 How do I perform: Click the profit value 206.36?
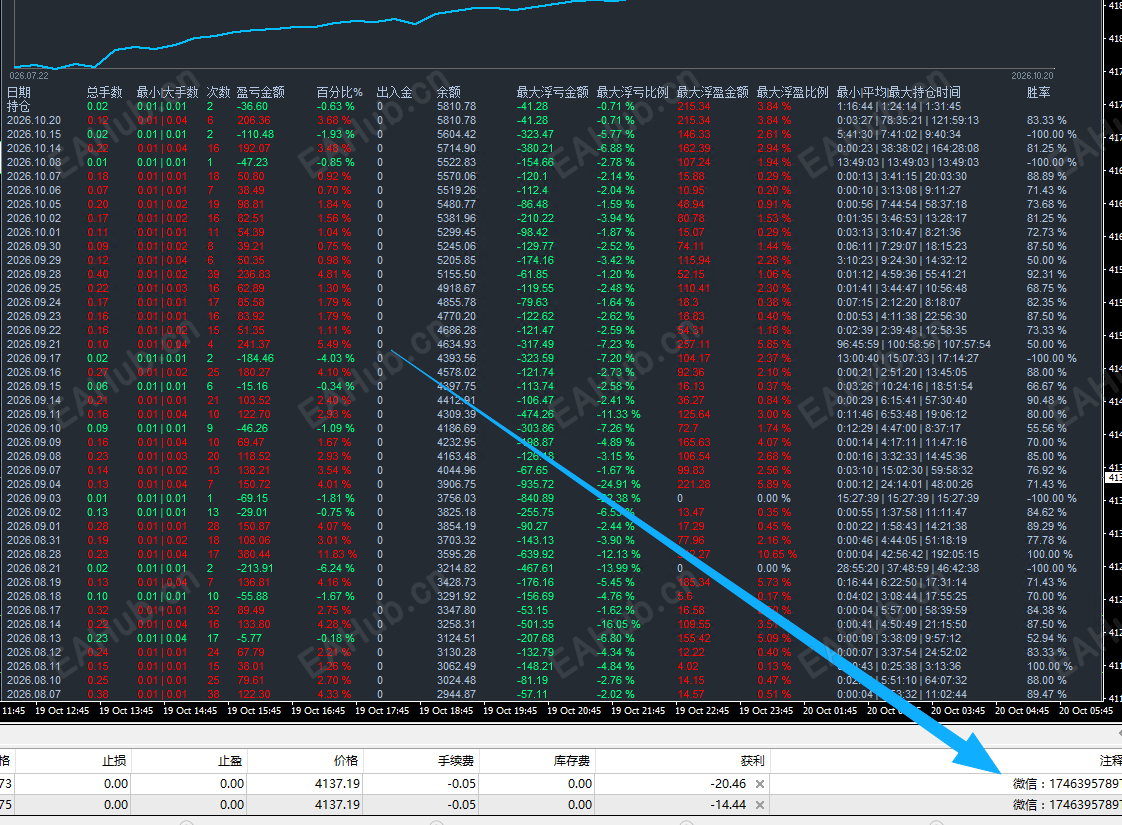pyautogui.click(x=254, y=120)
